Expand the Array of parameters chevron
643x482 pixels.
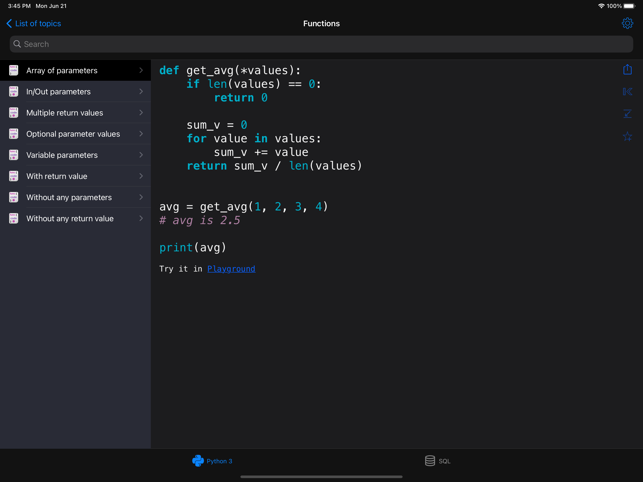point(141,71)
